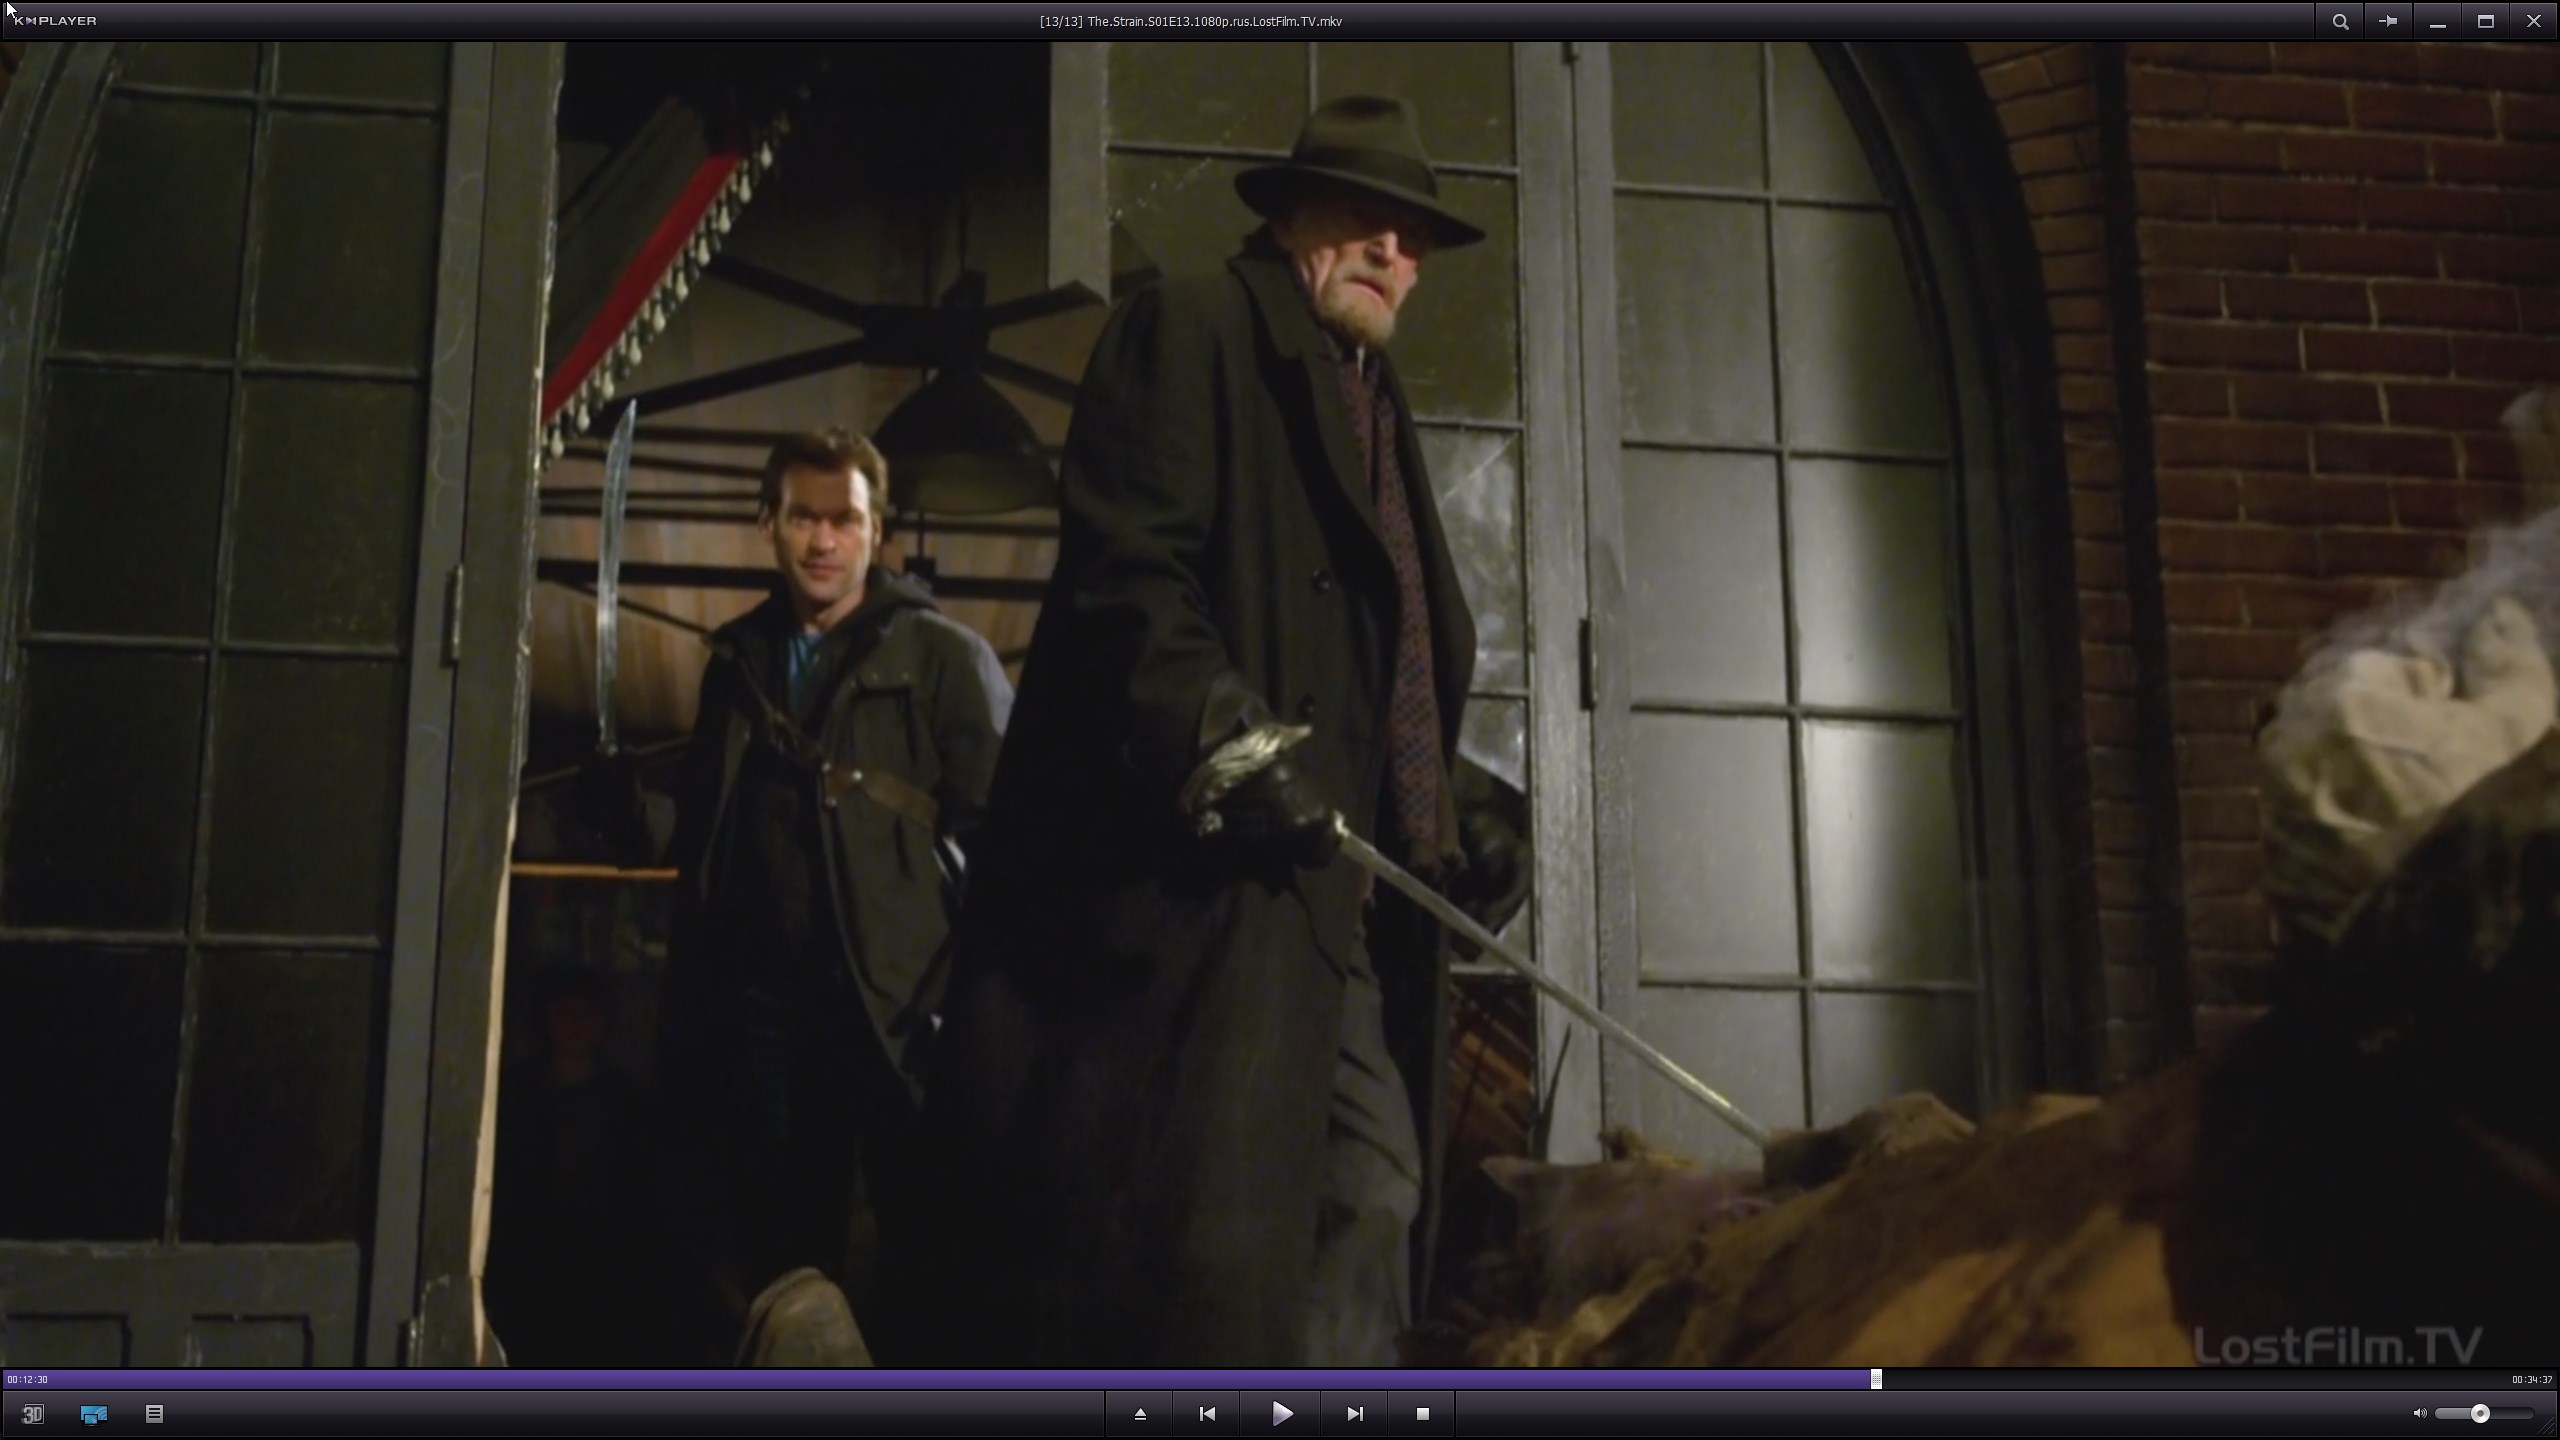Click the file title The.Strain.S01E13 text
The image size is (2560, 1440).
tap(1191, 21)
